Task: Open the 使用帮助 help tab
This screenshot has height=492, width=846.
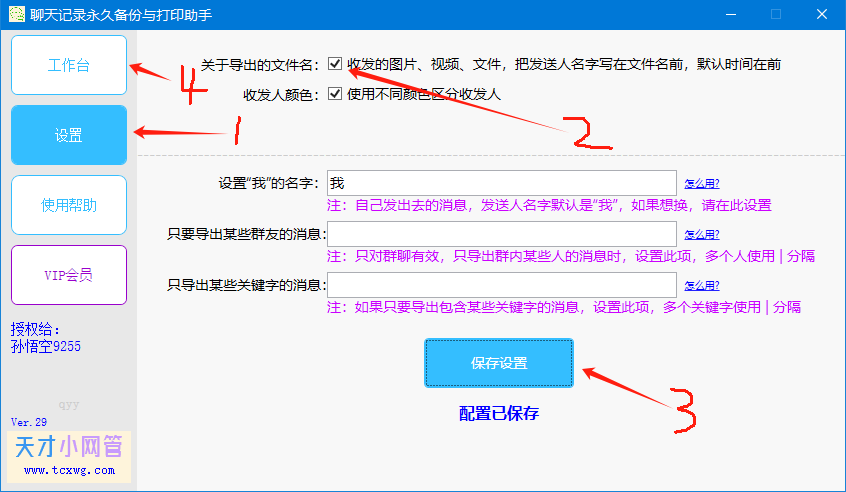Action: (69, 205)
